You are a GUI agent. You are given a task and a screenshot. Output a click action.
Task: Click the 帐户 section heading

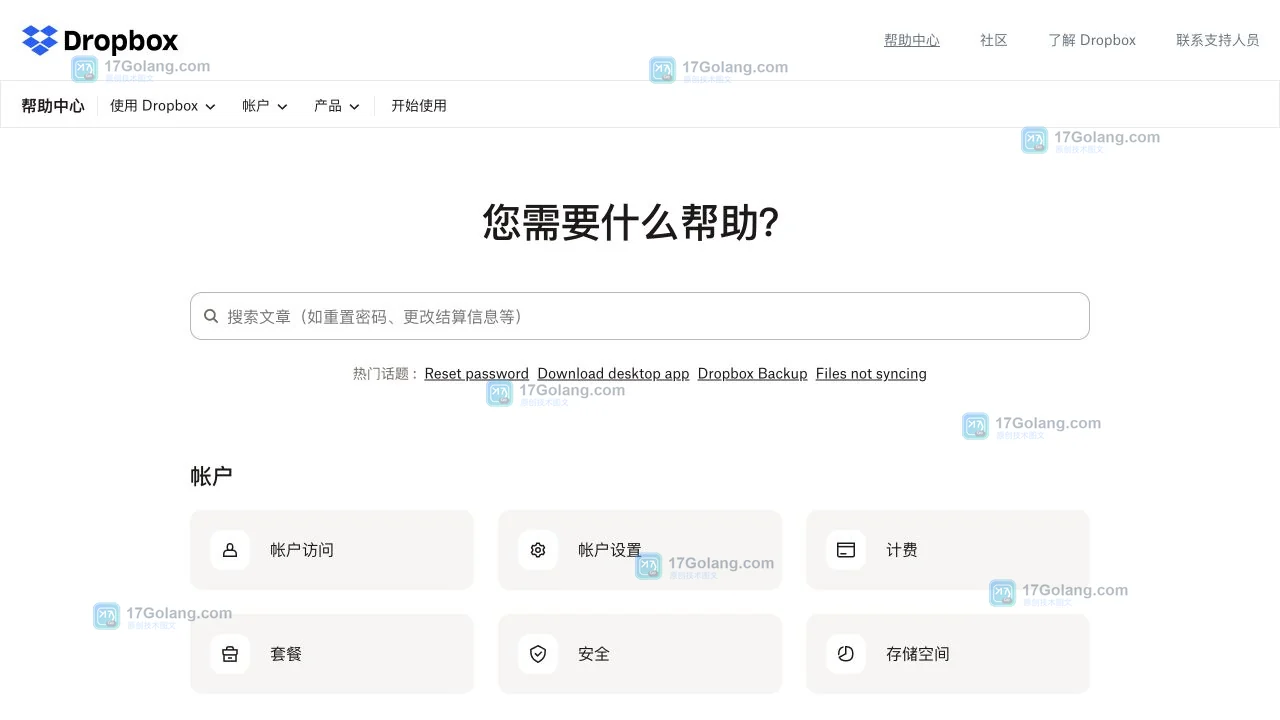[x=211, y=476]
